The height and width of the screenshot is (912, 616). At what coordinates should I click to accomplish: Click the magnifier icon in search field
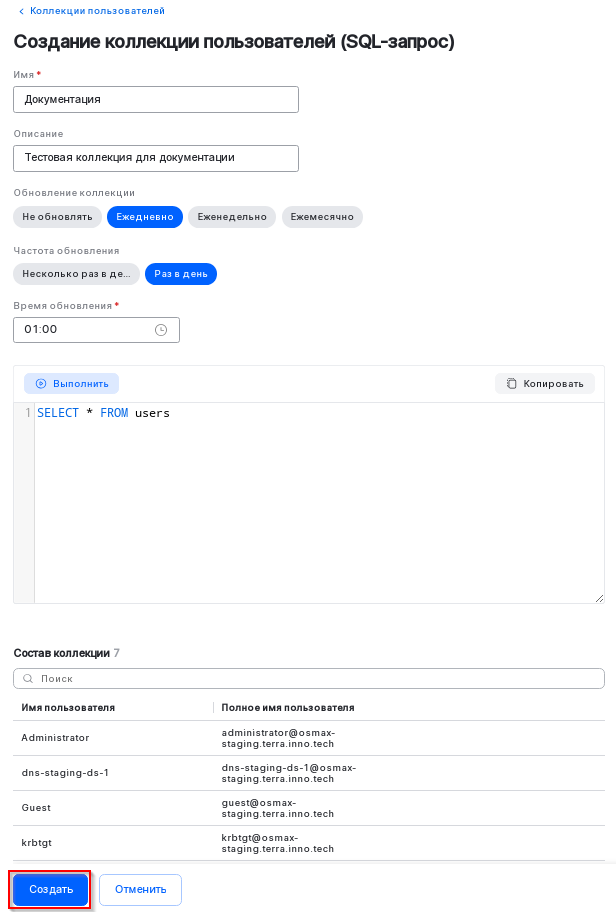pyautogui.click(x=28, y=678)
